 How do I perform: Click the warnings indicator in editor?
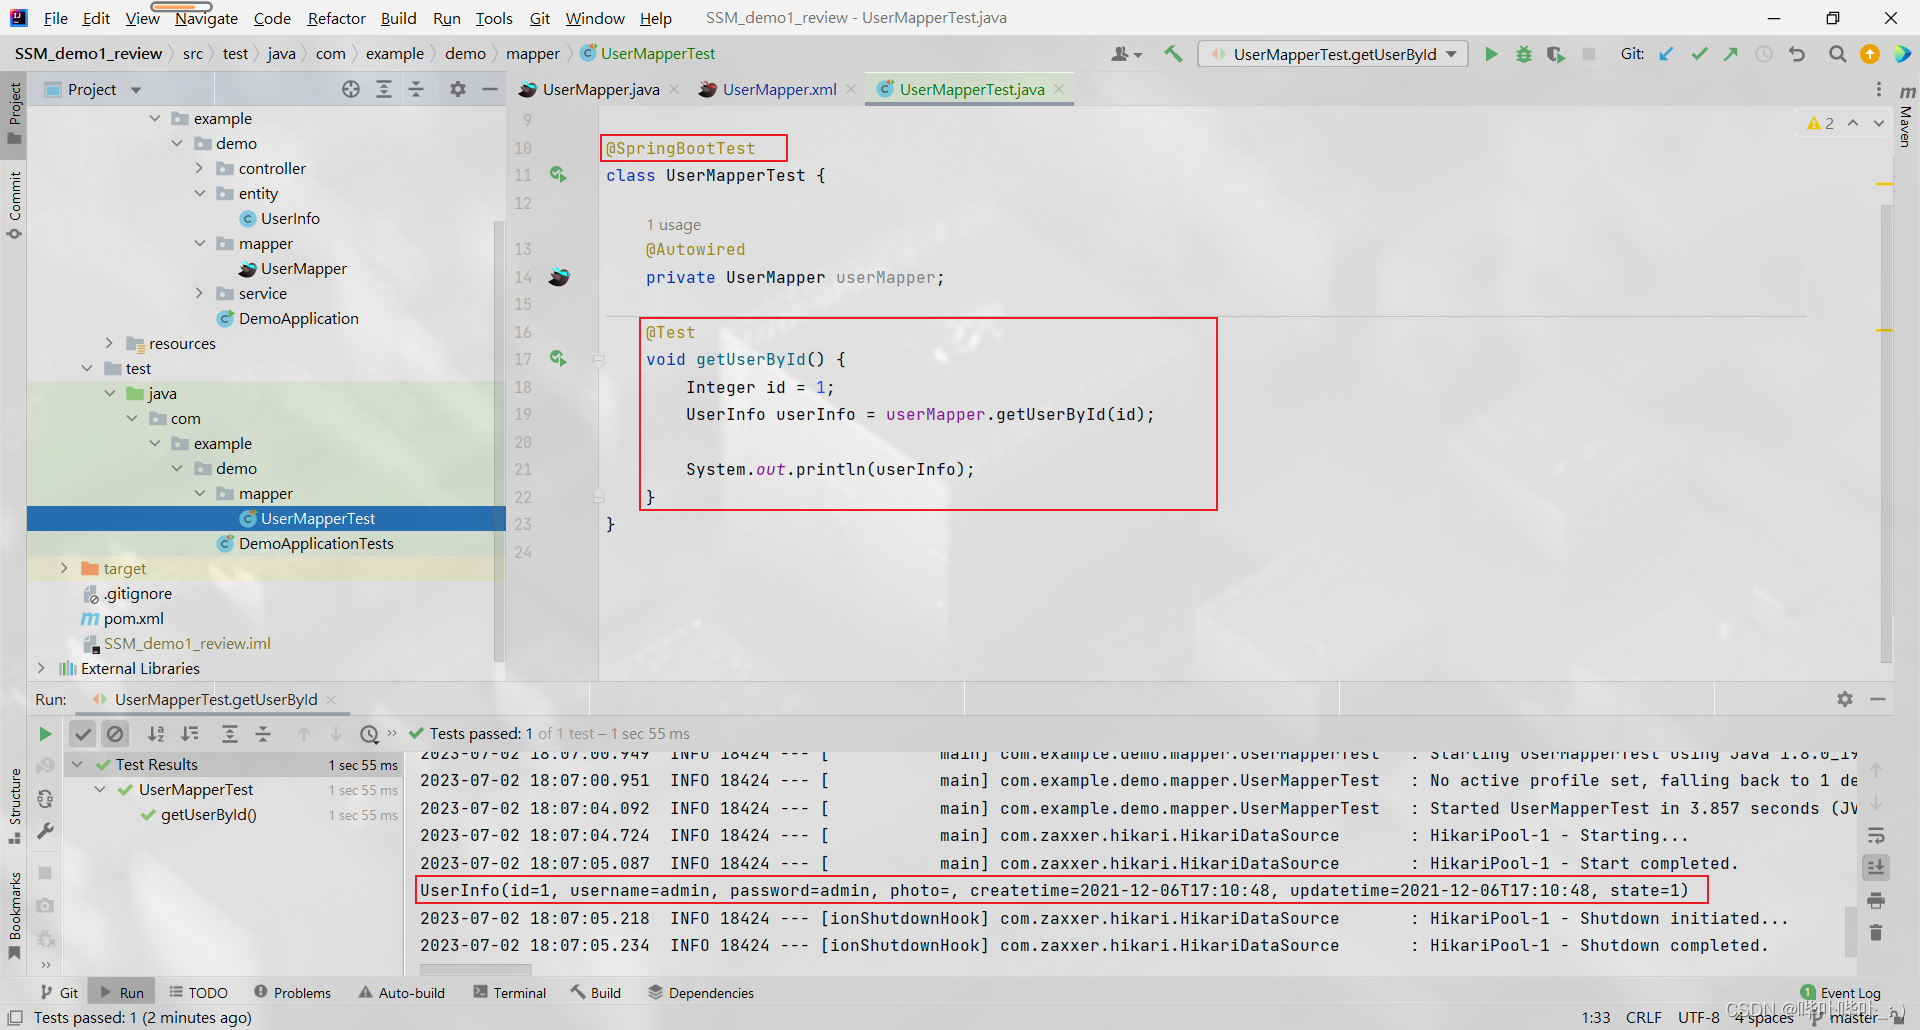pos(1821,123)
